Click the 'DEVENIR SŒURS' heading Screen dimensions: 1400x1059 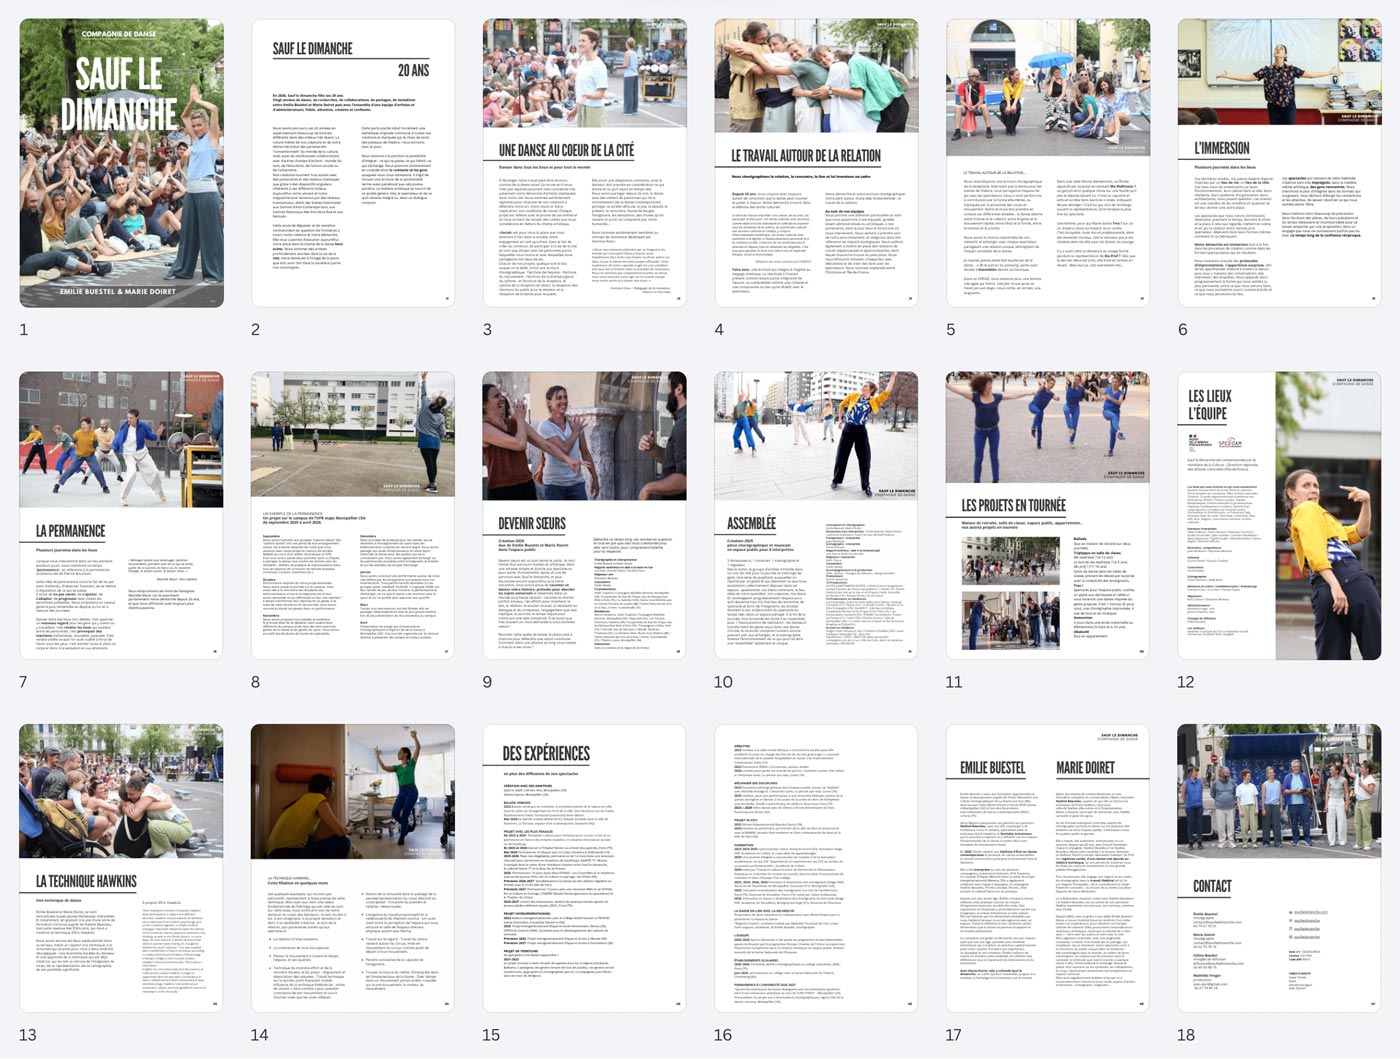532,523
